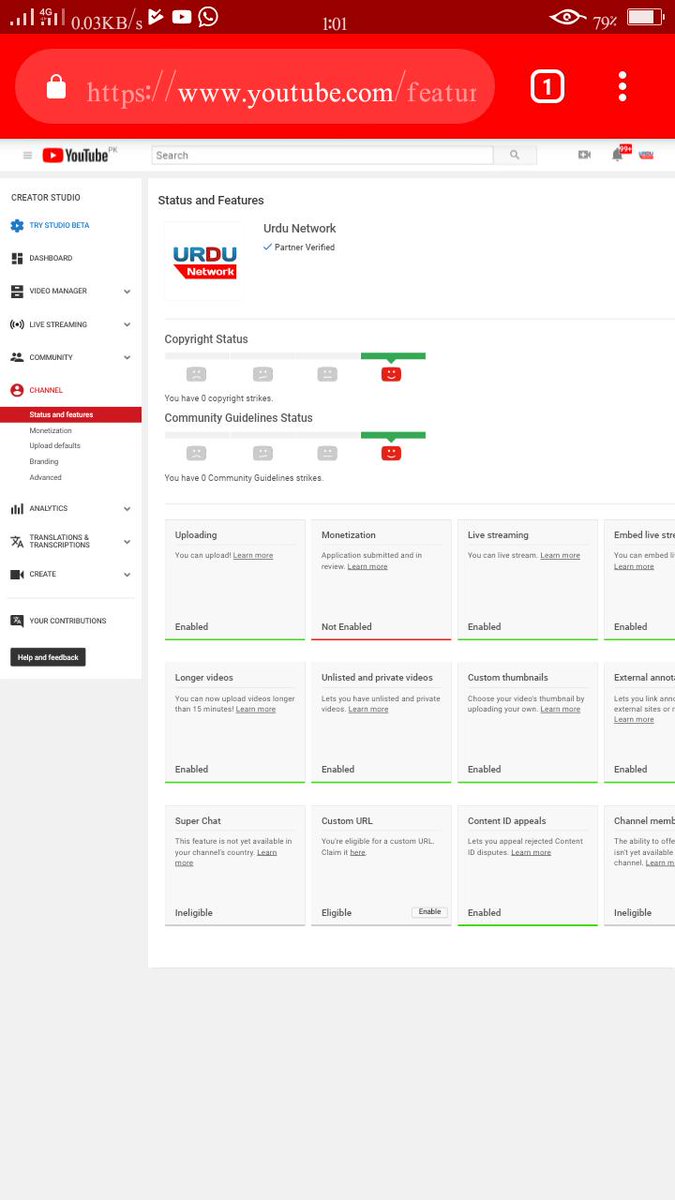Click the Create camera icon in sidebar
675x1200 pixels.
[x=17, y=575]
